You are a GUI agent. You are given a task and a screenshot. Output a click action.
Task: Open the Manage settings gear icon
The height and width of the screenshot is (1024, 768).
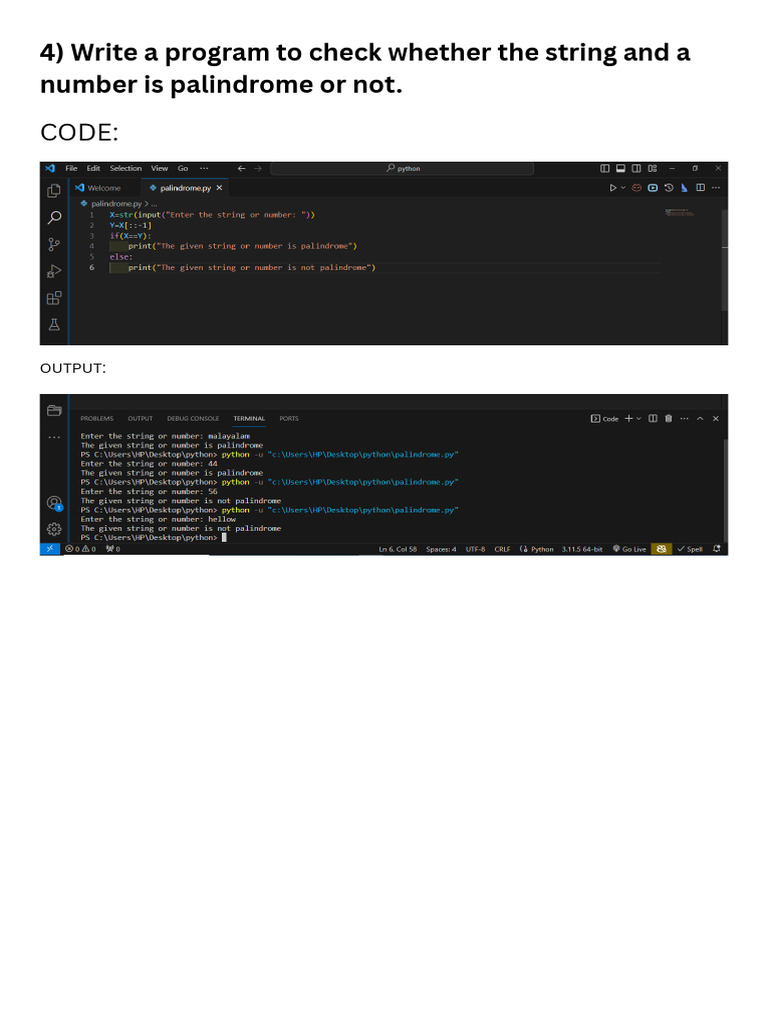[54, 529]
